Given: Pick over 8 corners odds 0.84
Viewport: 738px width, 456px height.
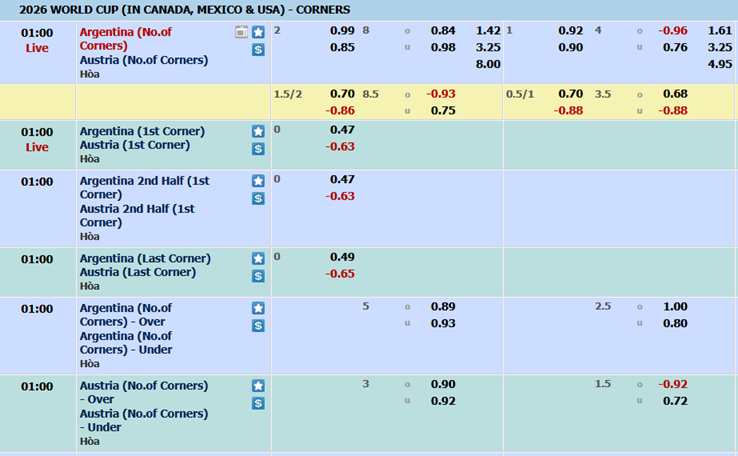Looking at the screenshot, I should (x=443, y=31).
